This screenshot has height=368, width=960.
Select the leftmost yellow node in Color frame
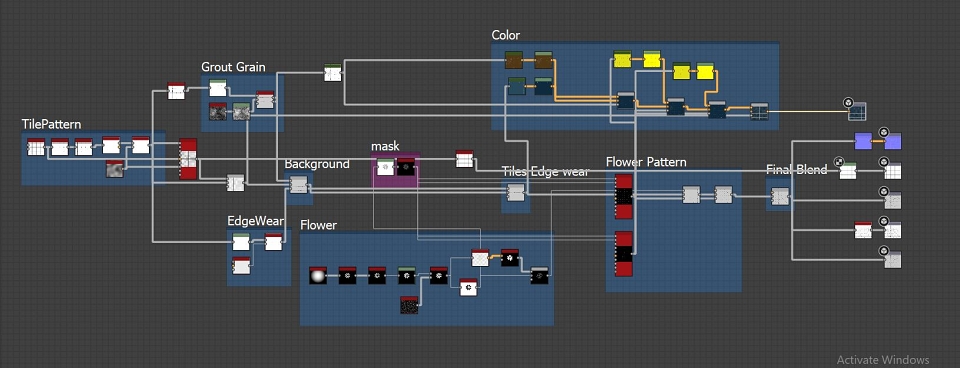click(x=623, y=59)
